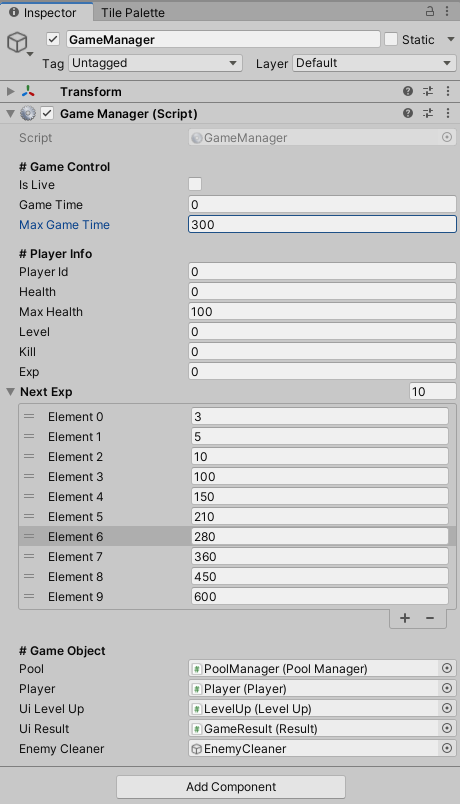This screenshot has width=460, height=804.
Task: Click the Element 9 drag handle
Action: pos(29,596)
